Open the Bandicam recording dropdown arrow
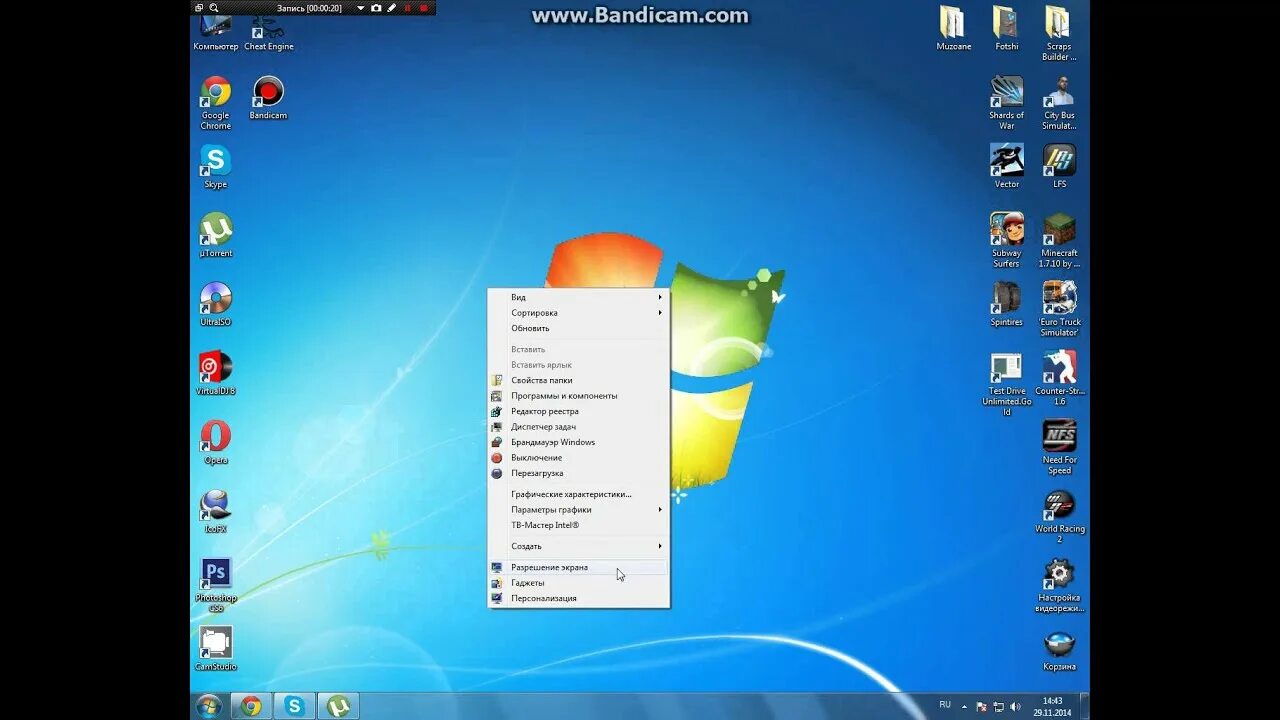The image size is (1280, 720). (361, 8)
